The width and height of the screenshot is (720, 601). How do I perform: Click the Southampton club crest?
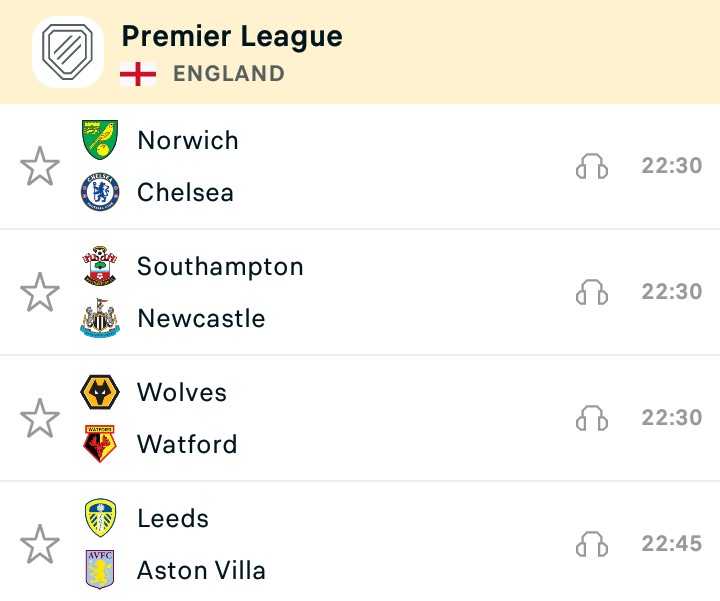click(x=100, y=266)
